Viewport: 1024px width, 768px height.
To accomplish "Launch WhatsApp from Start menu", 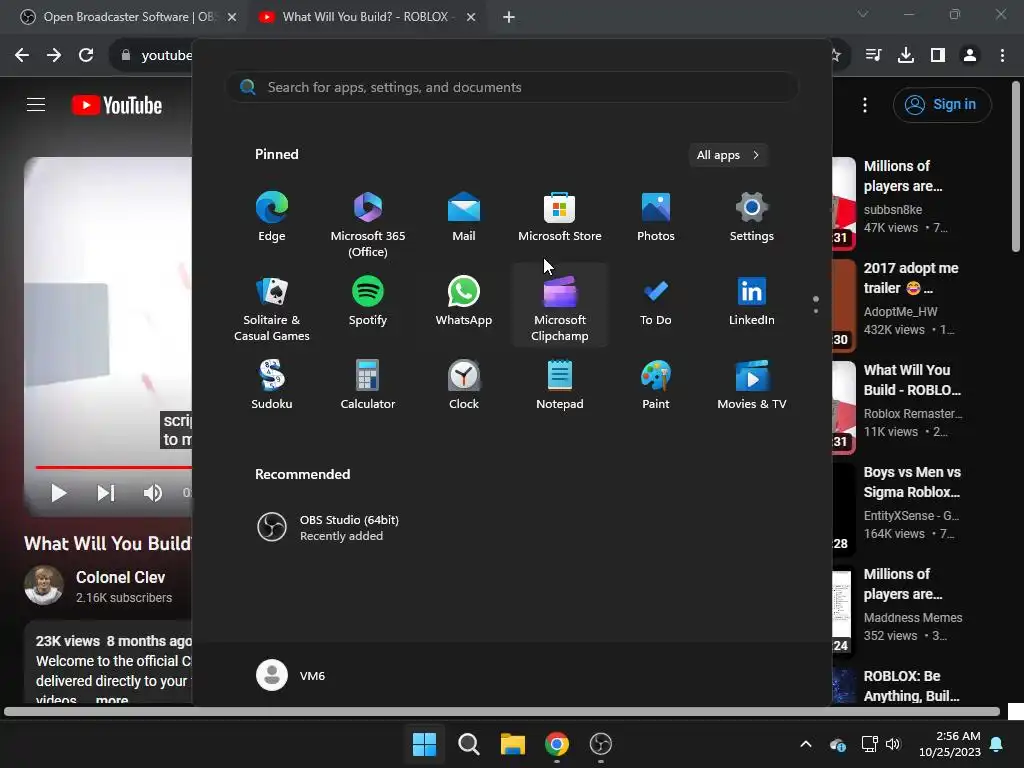I will (x=464, y=302).
